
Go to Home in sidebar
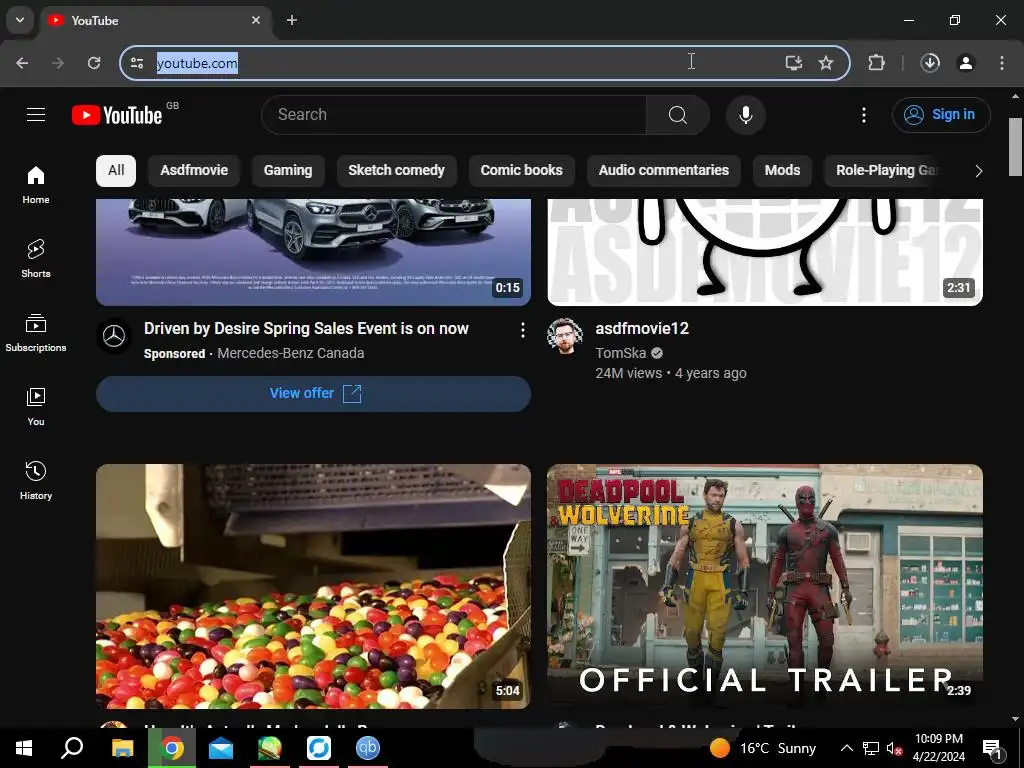pyautogui.click(x=36, y=185)
